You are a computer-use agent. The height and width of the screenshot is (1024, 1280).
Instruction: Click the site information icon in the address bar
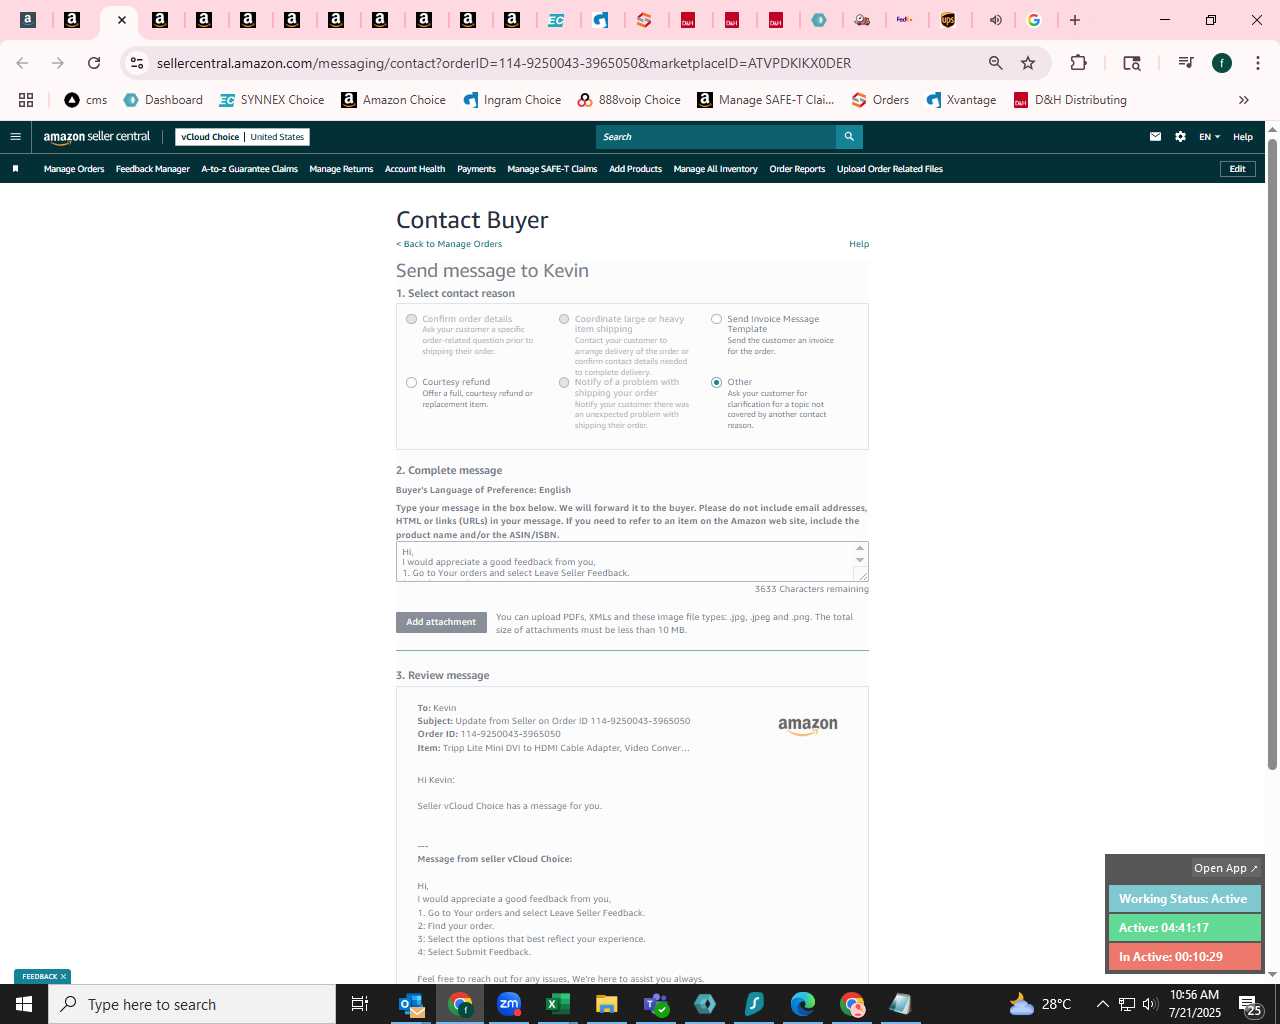coord(137,63)
